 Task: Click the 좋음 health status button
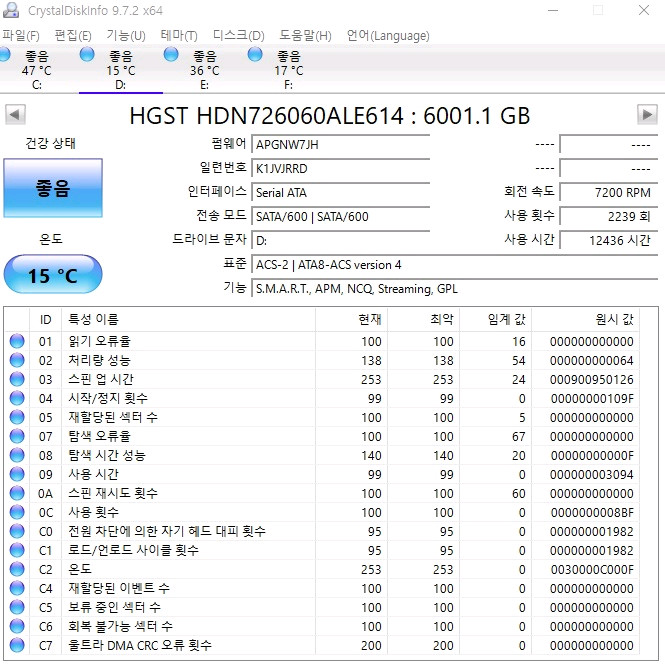53,188
